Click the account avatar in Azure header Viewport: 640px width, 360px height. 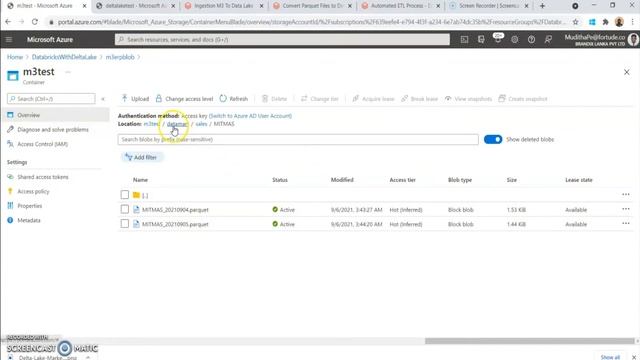pos(633,40)
